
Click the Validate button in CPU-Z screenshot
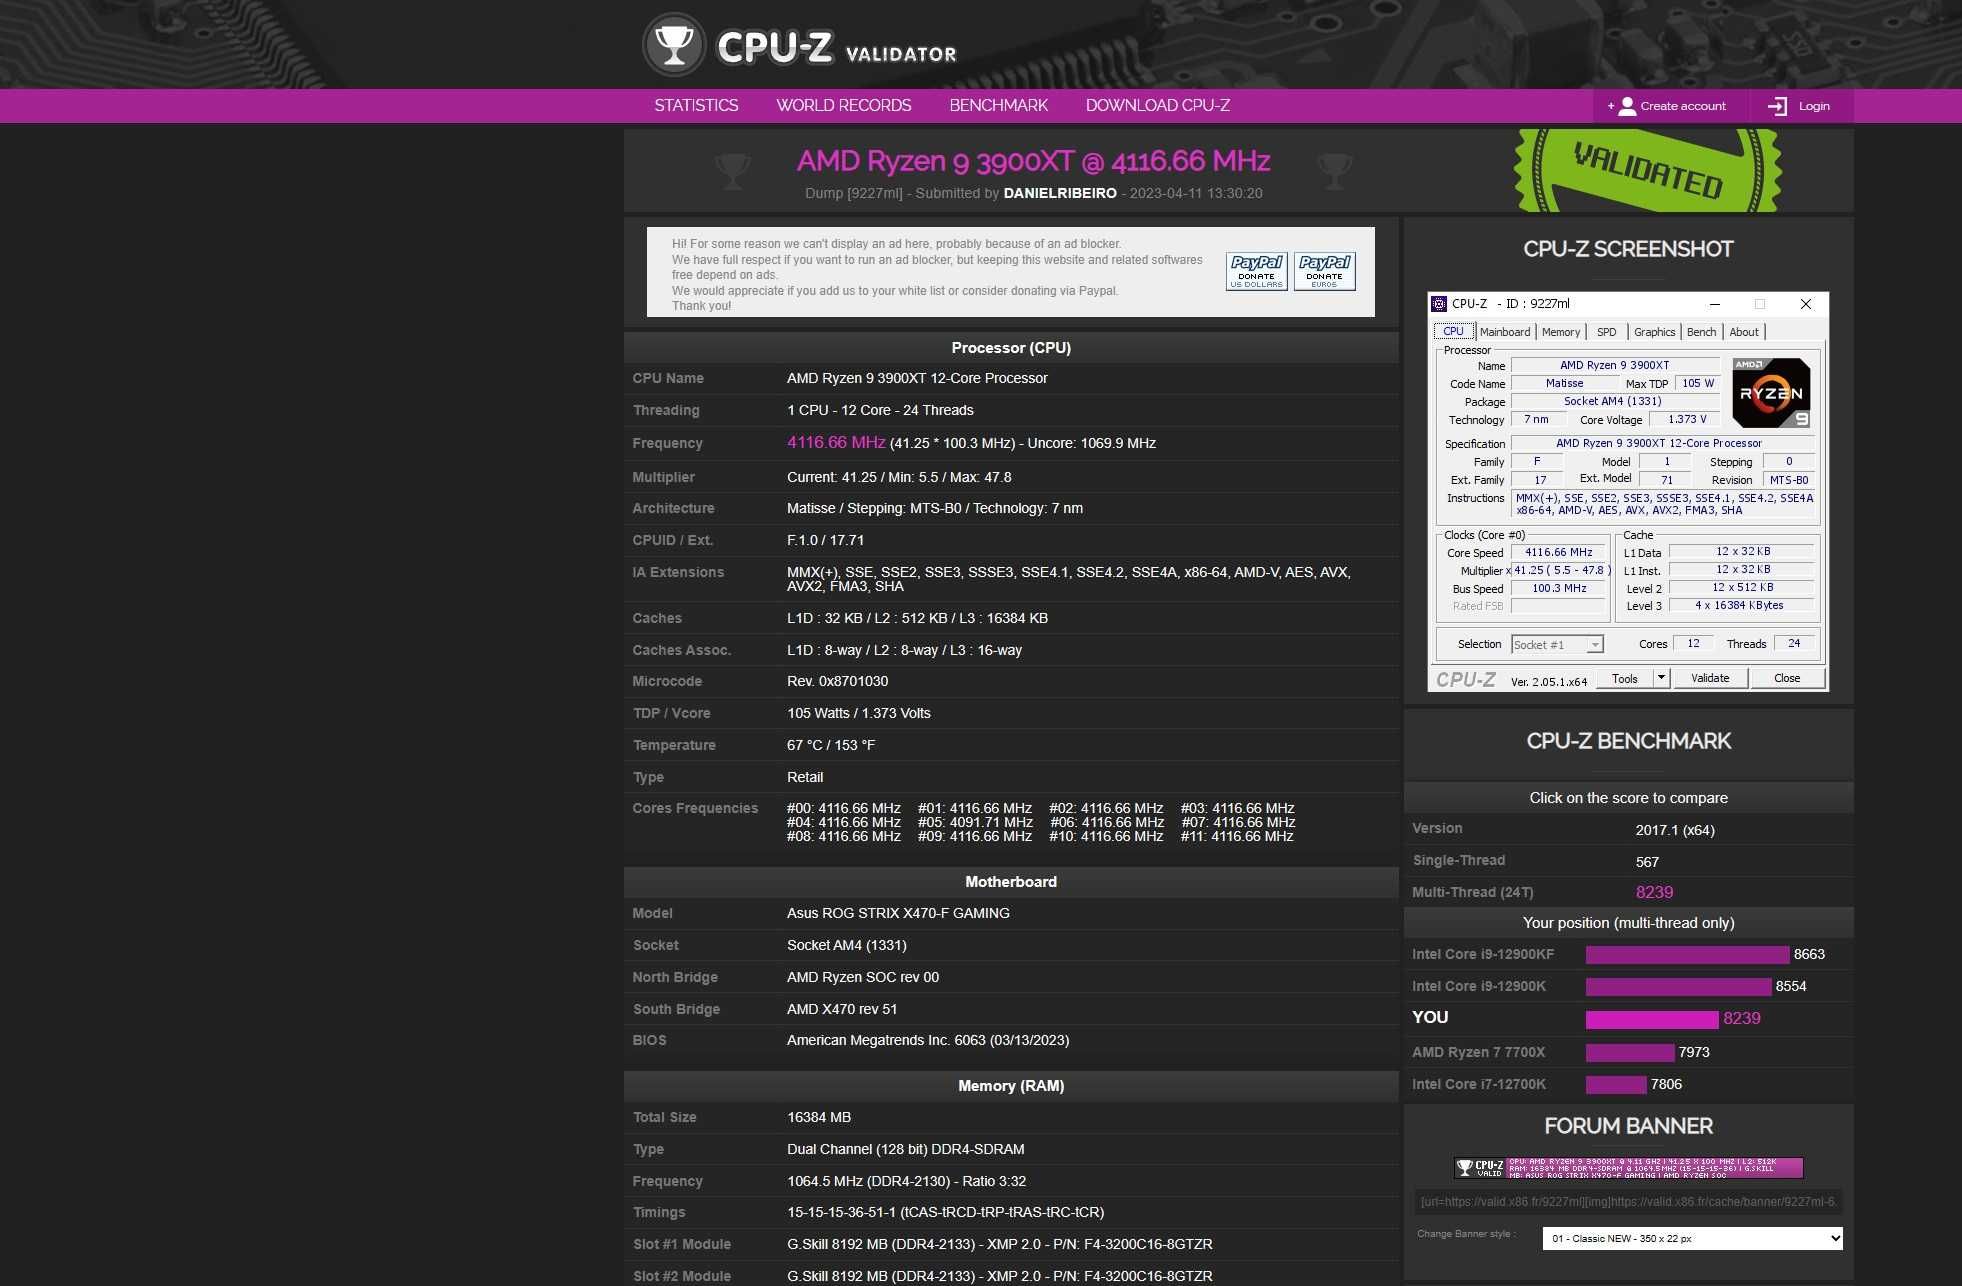point(1710,678)
